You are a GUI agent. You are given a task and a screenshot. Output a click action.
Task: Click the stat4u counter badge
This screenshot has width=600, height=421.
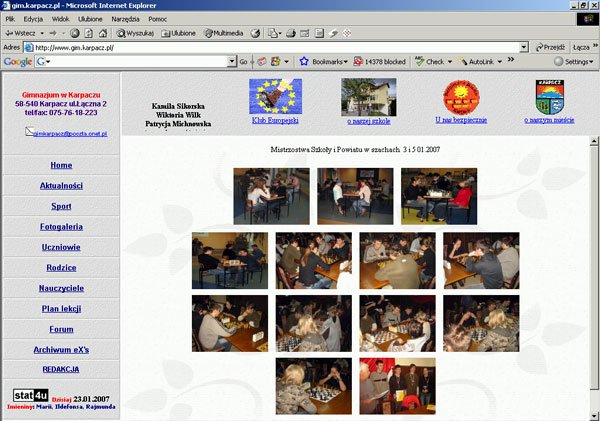click(31, 395)
